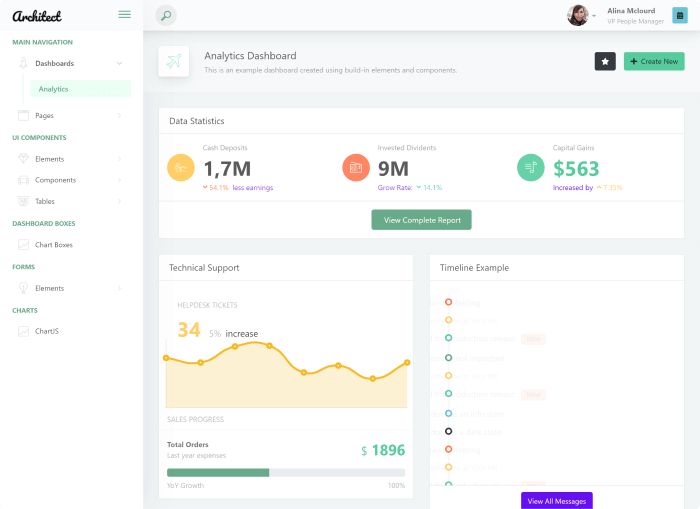Screen dimensions: 700x509
Task: Collapse Dashboards using its chevron
Action: [x=119, y=63]
